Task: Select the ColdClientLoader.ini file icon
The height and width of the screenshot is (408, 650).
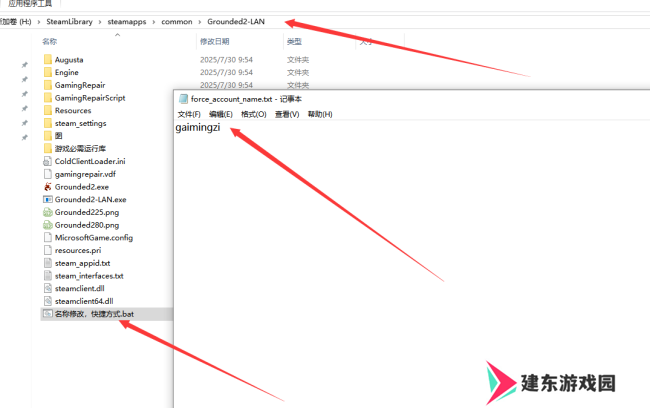Action: point(48,161)
